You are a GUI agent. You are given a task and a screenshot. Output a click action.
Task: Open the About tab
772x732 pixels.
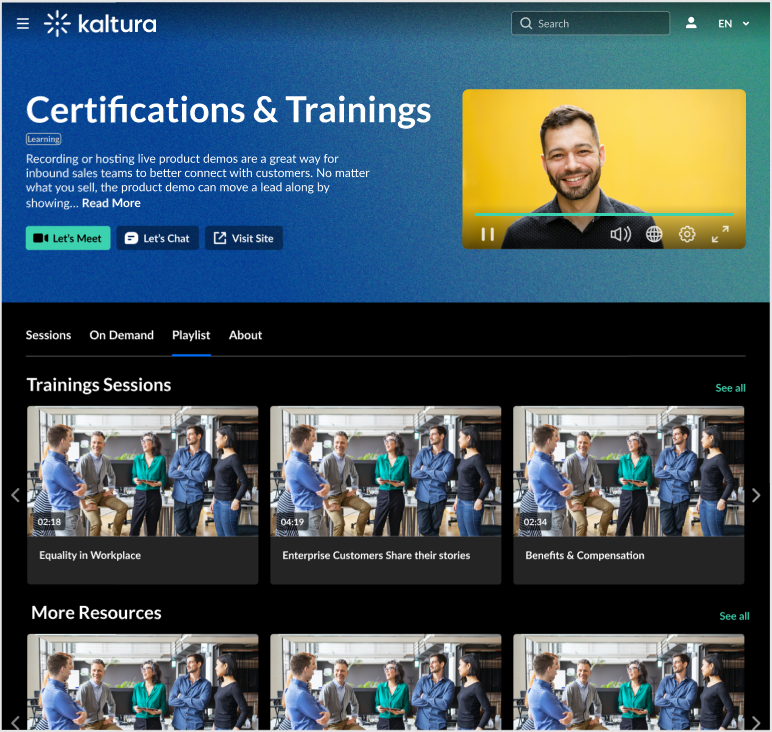coord(245,335)
